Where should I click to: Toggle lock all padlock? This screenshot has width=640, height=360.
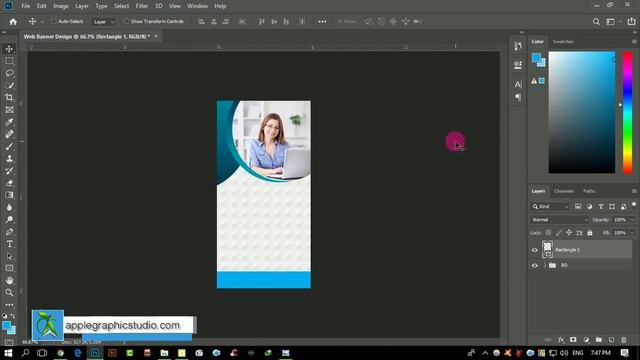point(590,233)
